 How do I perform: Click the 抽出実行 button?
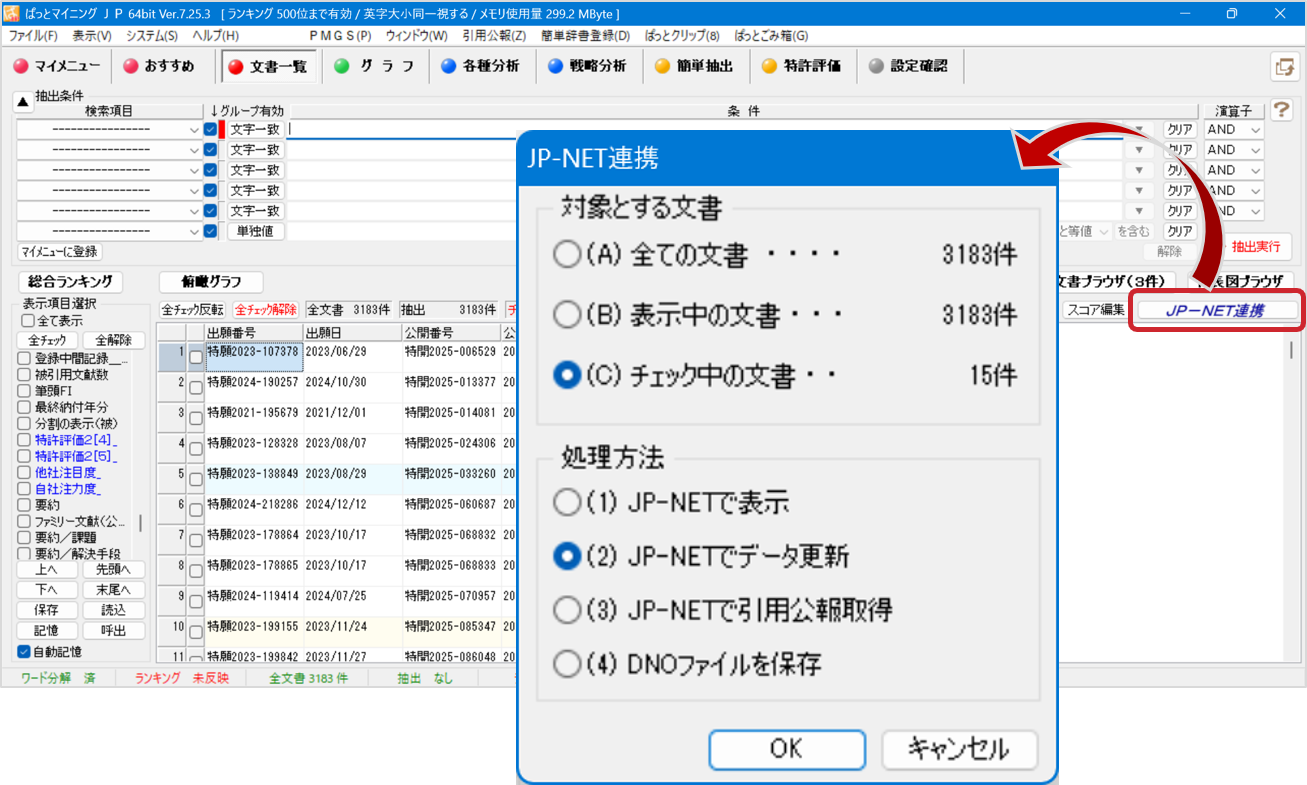coord(1254,246)
